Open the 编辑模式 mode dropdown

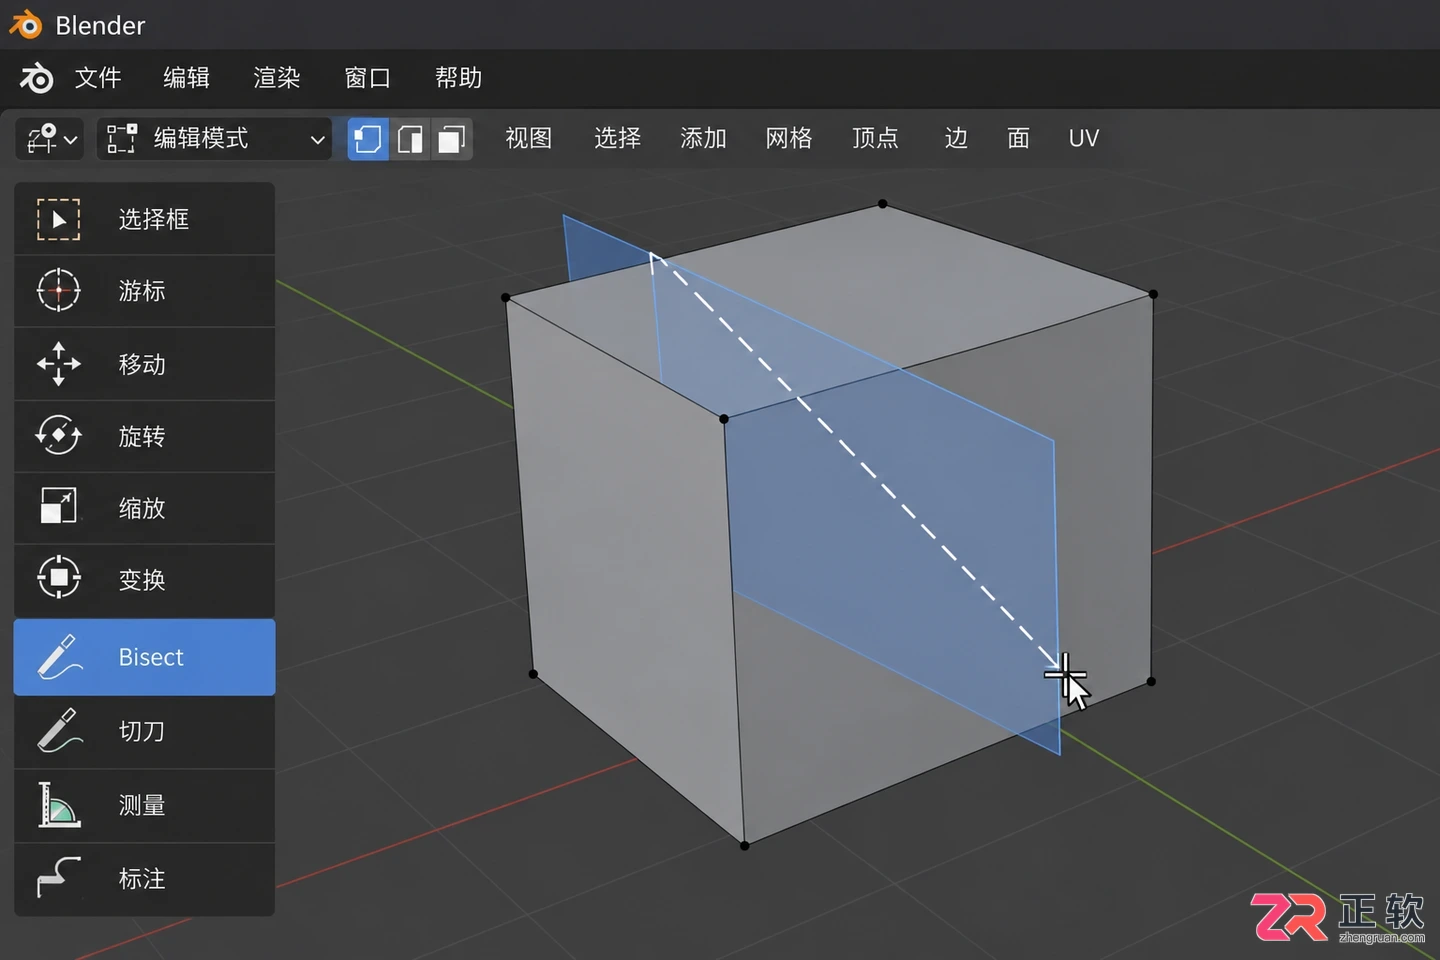click(x=215, y=139)
